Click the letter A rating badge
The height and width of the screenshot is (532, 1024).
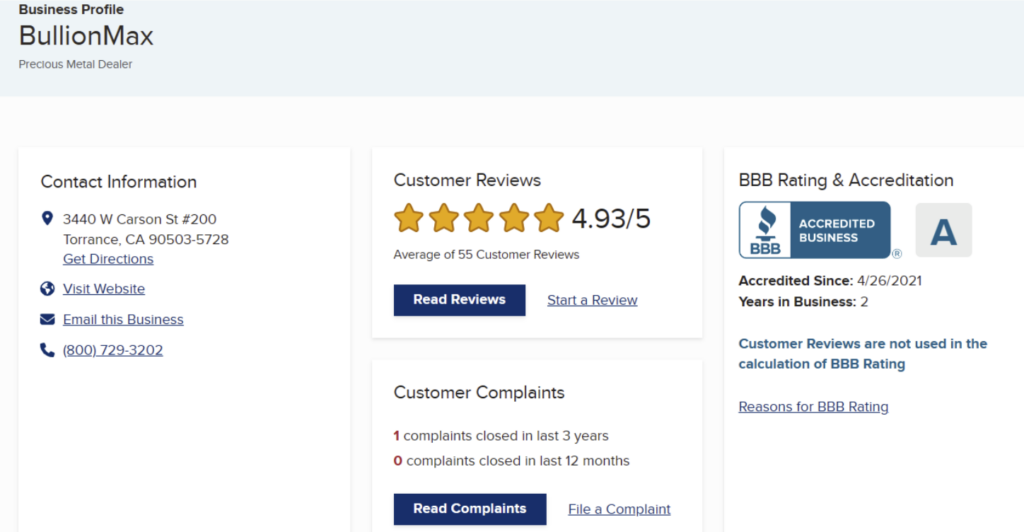click(x=943, y=230)
